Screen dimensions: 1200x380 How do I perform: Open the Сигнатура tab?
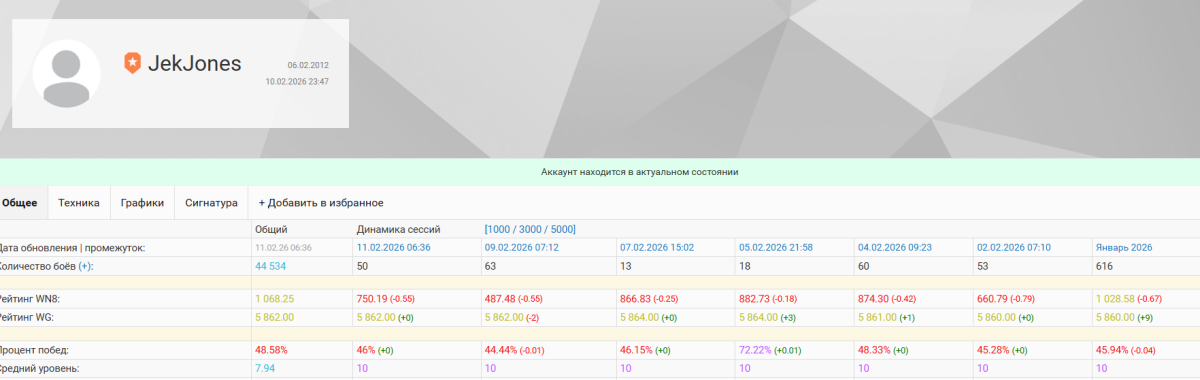coord(211,202)
